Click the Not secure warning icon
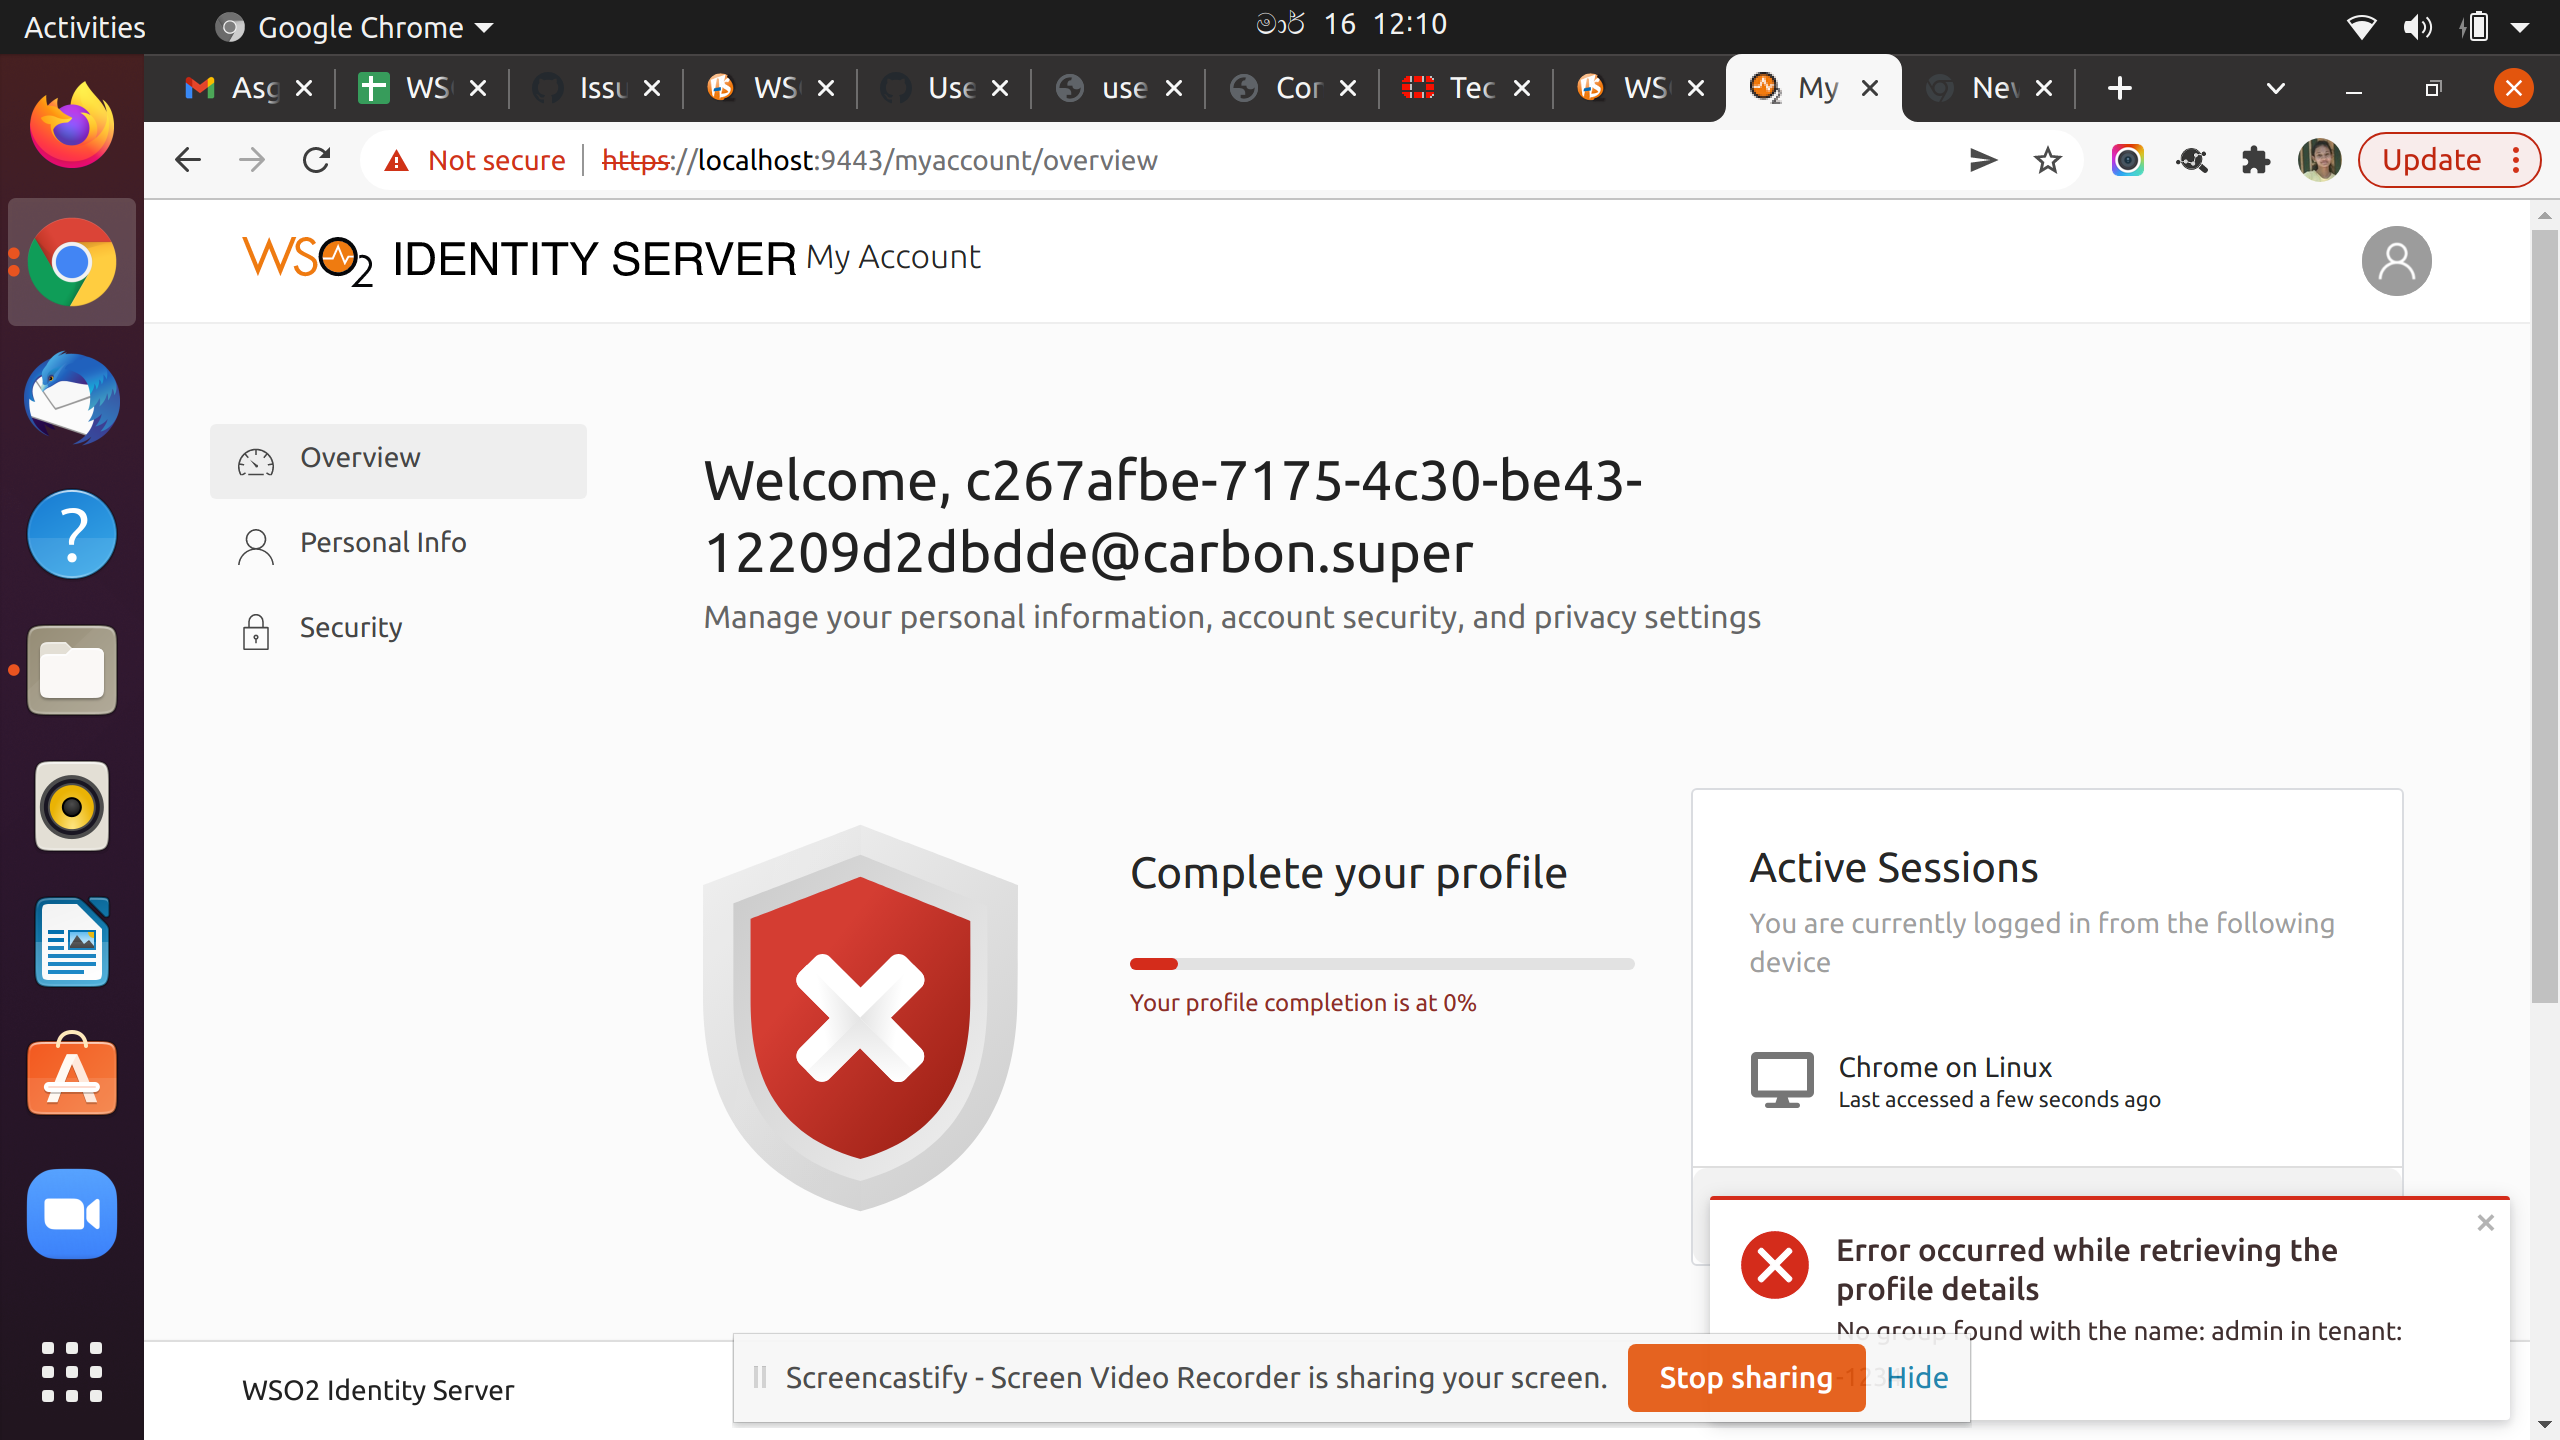 point(397,160)
